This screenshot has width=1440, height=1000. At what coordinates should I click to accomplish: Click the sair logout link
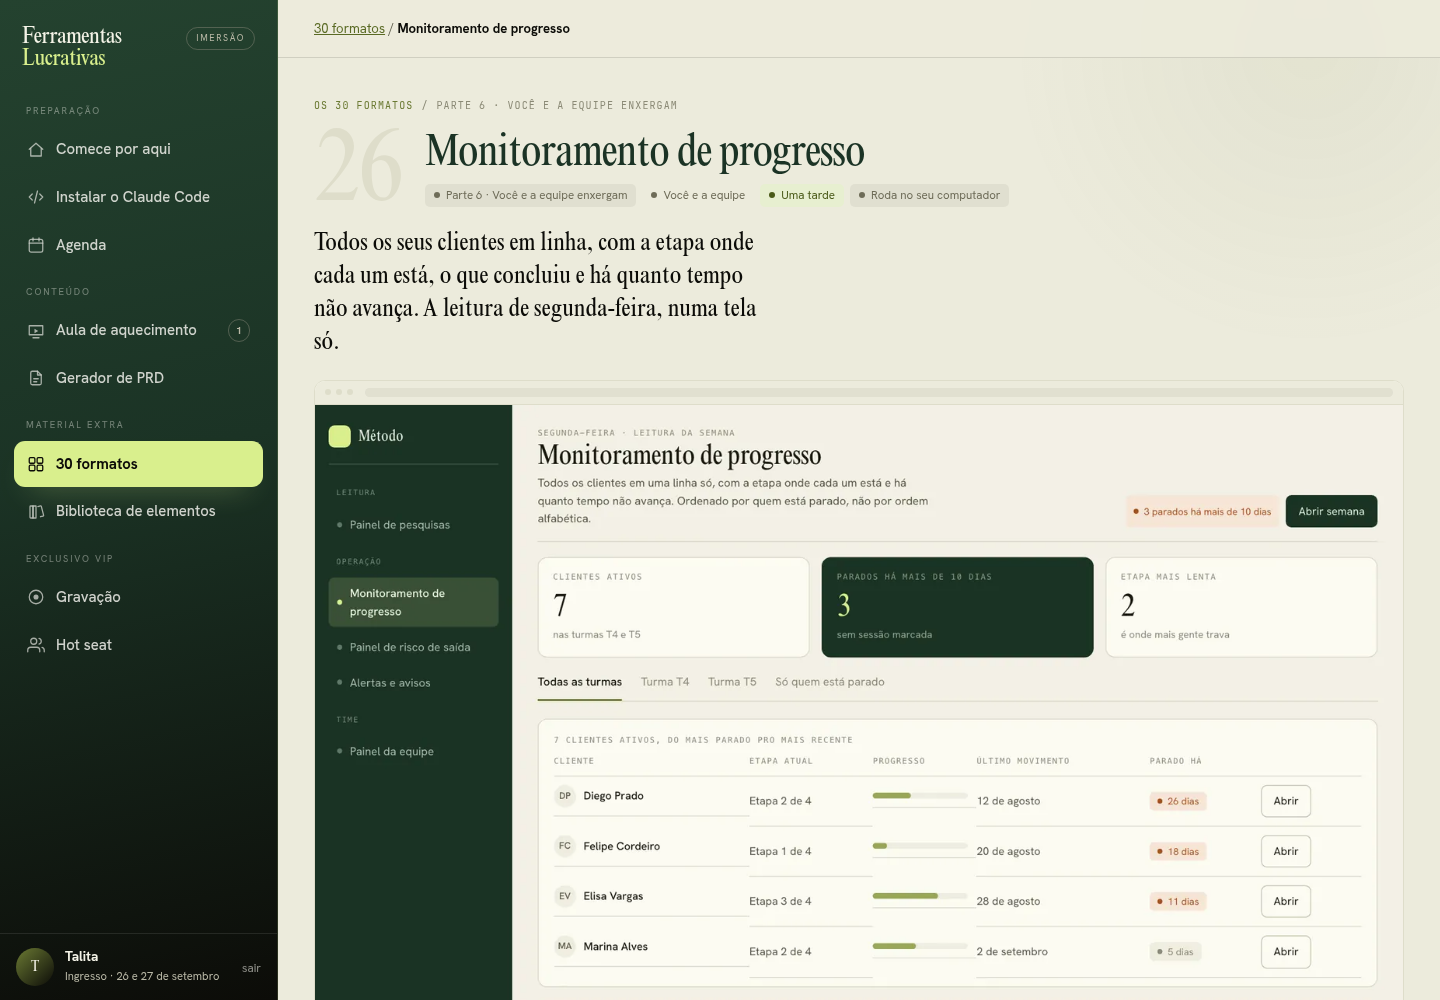(x=251, y=968)
